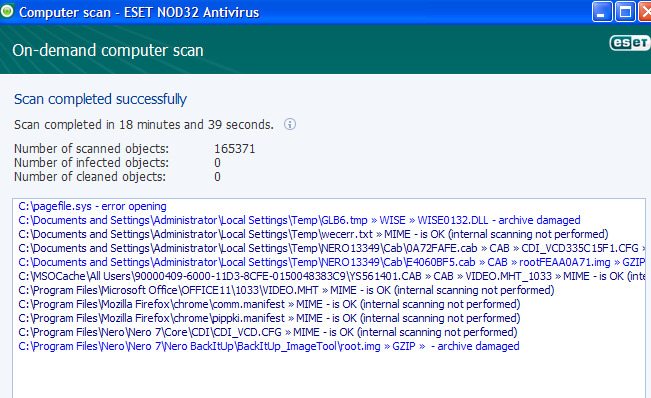Select the 0A72FAFE.cab CDI_VCD335C15F1.CFG entry
Screen dimensions: 651x398
(331, 249)
